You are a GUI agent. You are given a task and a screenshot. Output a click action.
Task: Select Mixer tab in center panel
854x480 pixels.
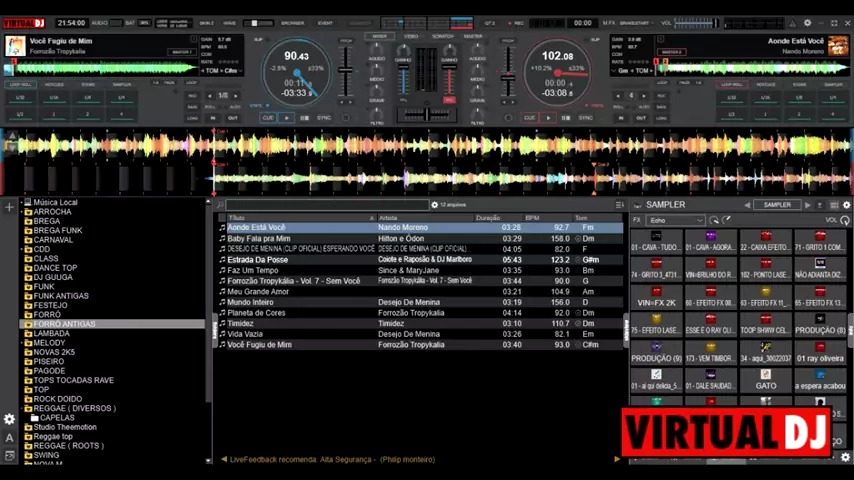(x=380, y=36)
